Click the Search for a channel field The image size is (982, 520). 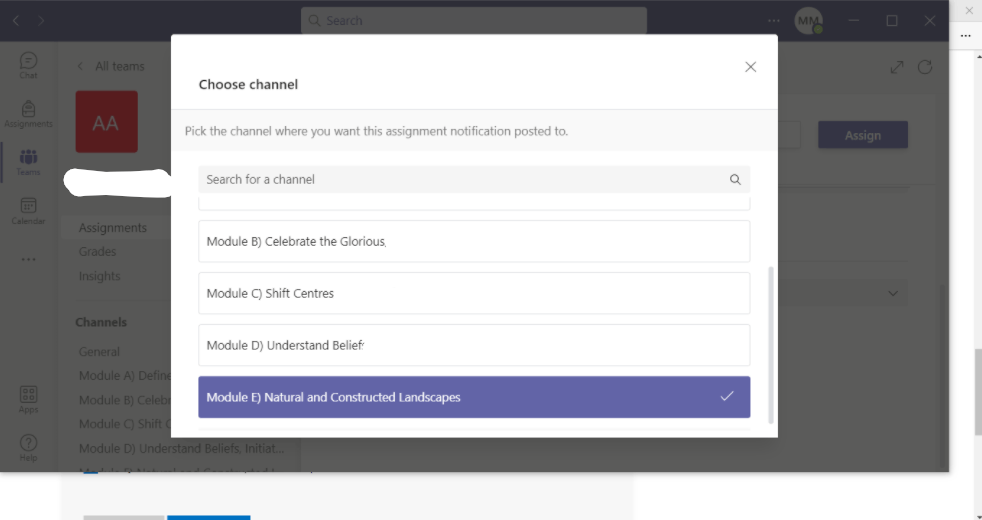tap(474, 180)
